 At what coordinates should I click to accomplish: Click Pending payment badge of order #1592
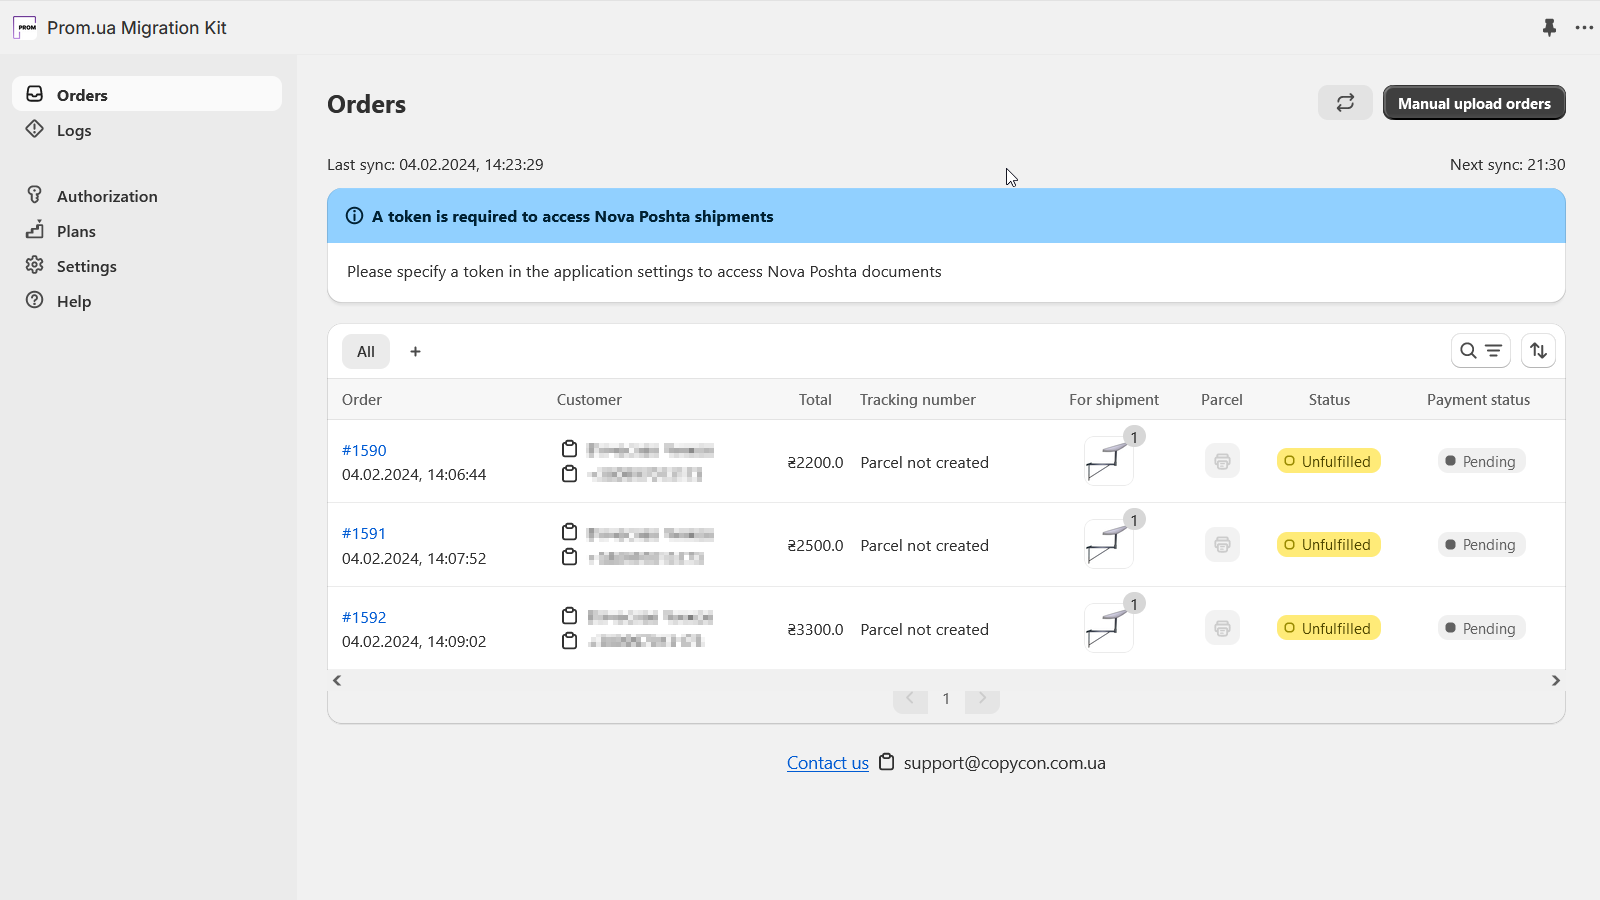click(x=1480, y=628)
